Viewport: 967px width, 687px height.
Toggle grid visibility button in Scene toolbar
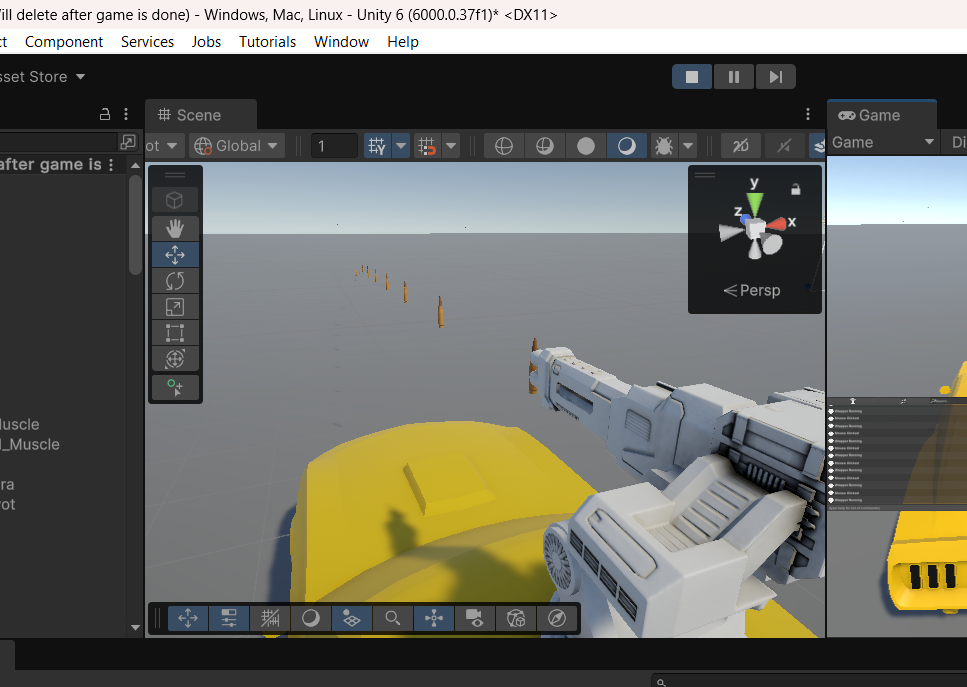[x=377, y=146]
